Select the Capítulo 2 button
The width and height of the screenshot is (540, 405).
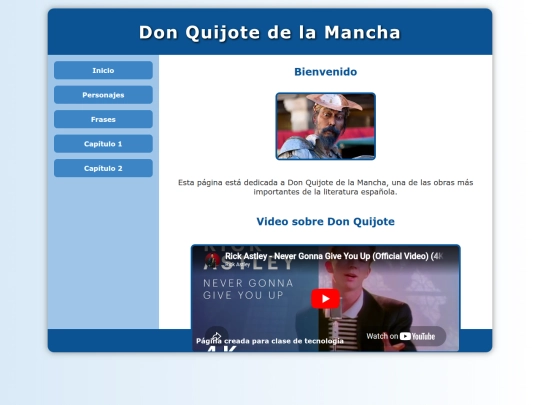click(103, 168)
